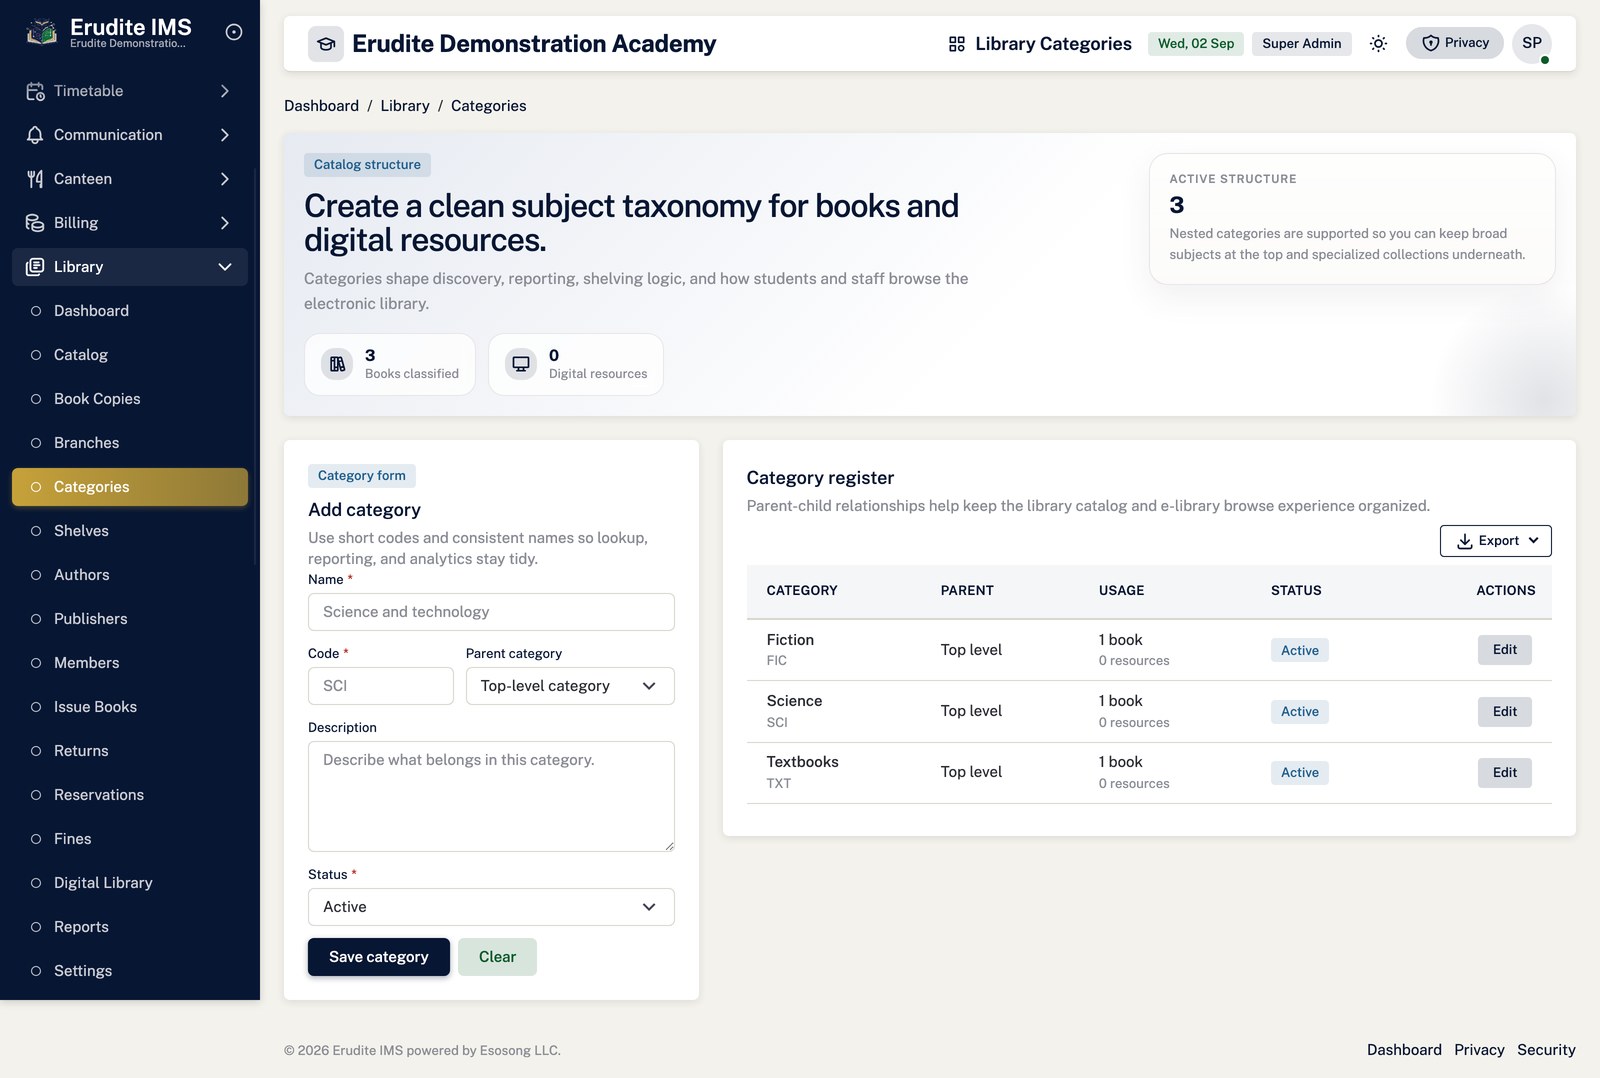Toggle light/dark theme sun icon
This screenshot has height=1078, width=1600.
[1378, 43]
